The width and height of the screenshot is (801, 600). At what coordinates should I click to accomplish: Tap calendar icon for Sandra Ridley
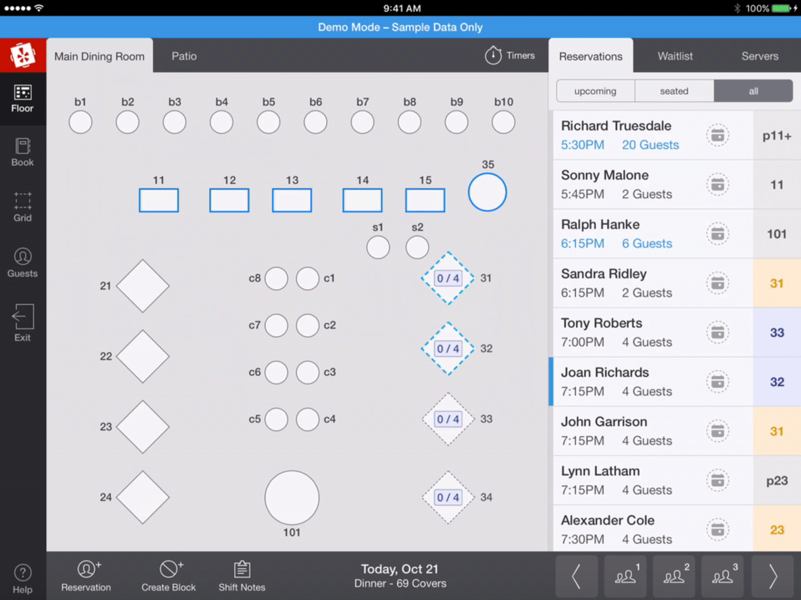718,283
